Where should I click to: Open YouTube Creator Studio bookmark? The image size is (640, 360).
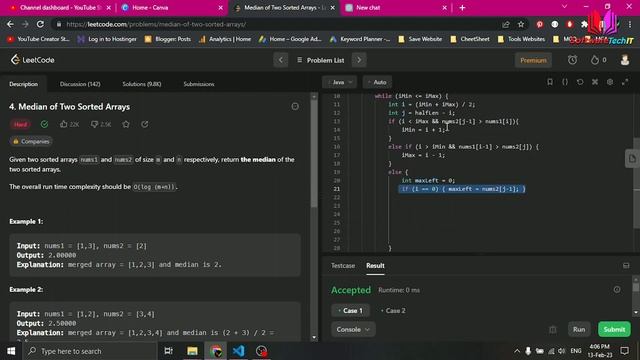pos(38,39)
